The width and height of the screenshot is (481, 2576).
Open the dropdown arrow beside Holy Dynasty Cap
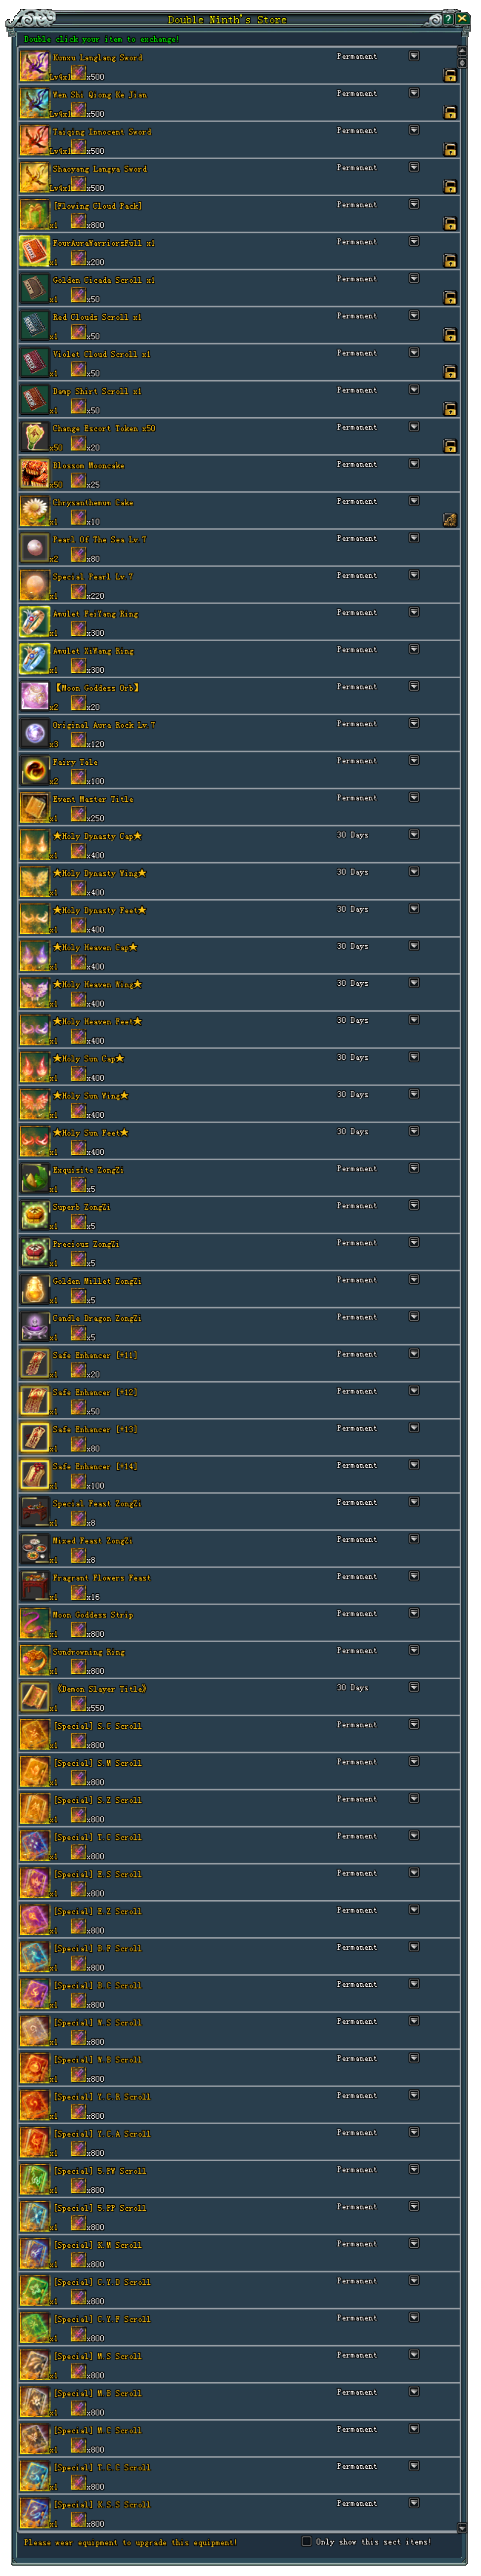tap(414, 835)
